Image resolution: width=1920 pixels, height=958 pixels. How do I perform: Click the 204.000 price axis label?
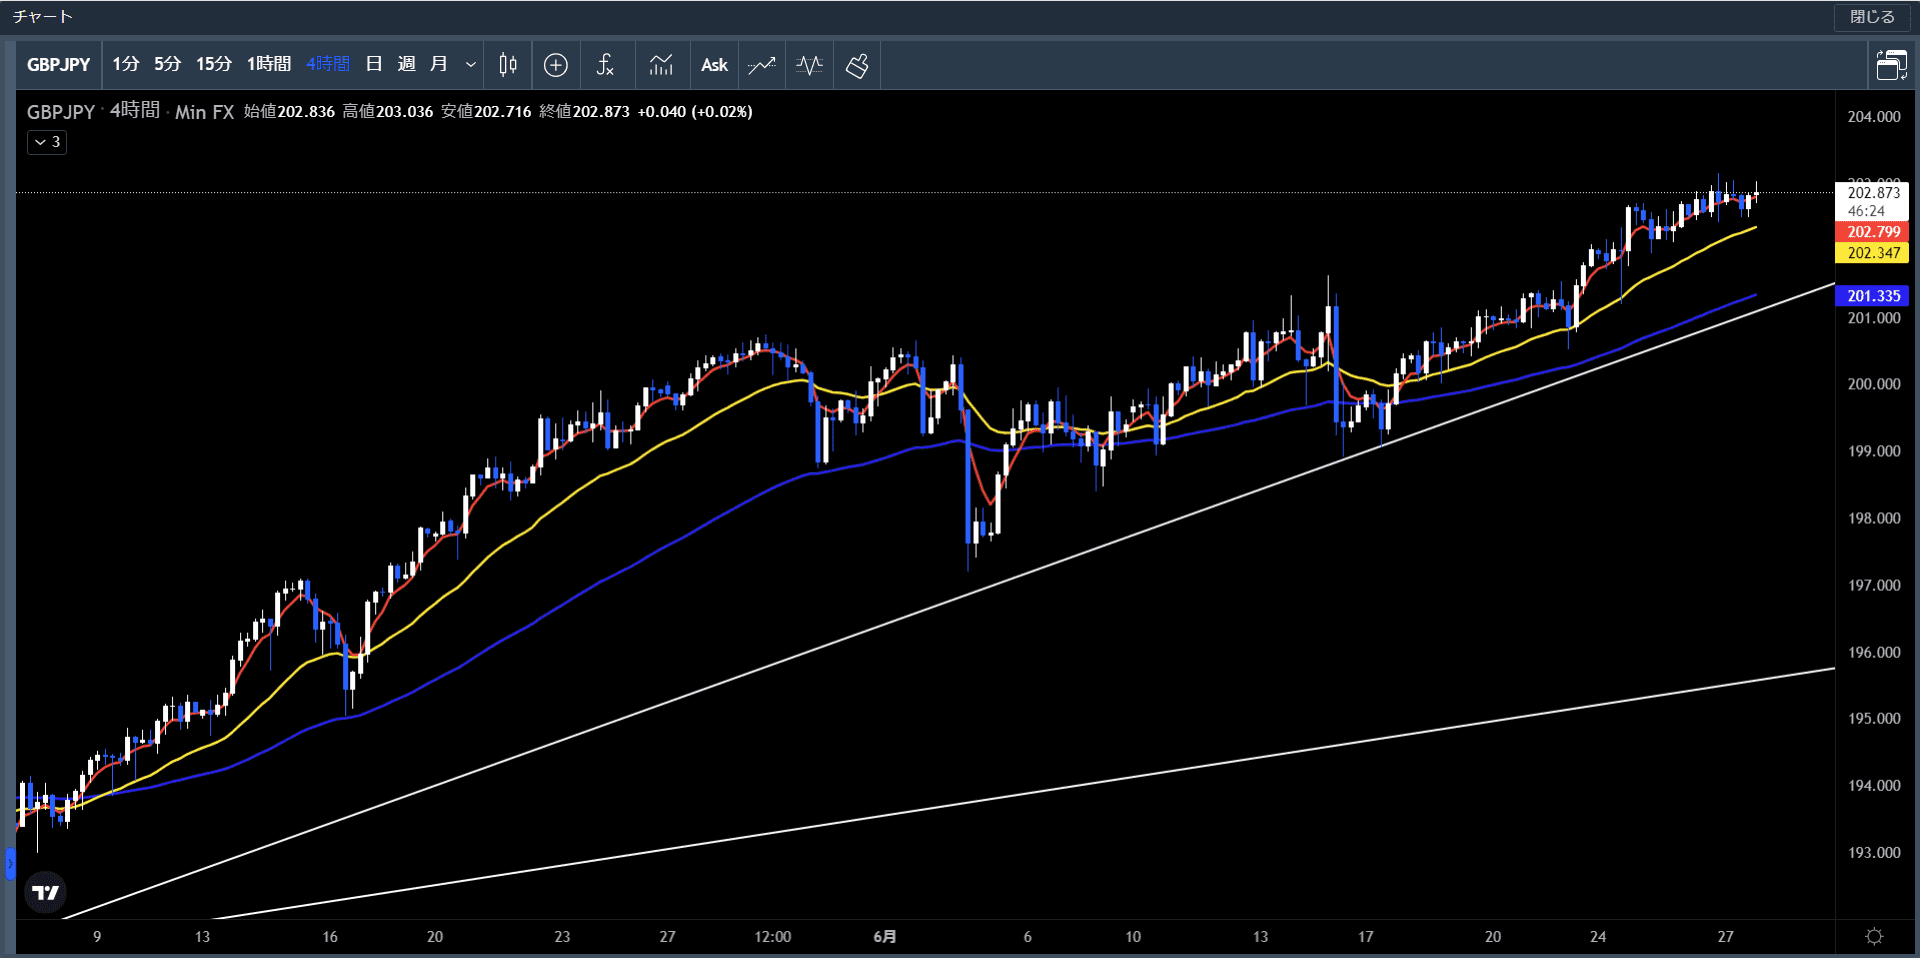1873,117
